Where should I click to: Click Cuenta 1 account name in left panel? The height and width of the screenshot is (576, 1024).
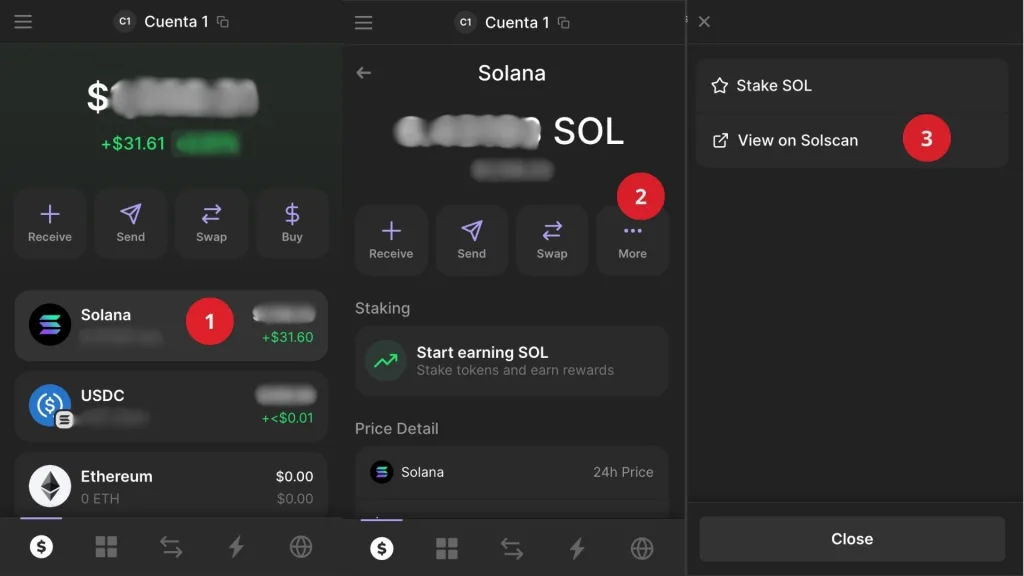pyautogui.click(x=176, y=22)
